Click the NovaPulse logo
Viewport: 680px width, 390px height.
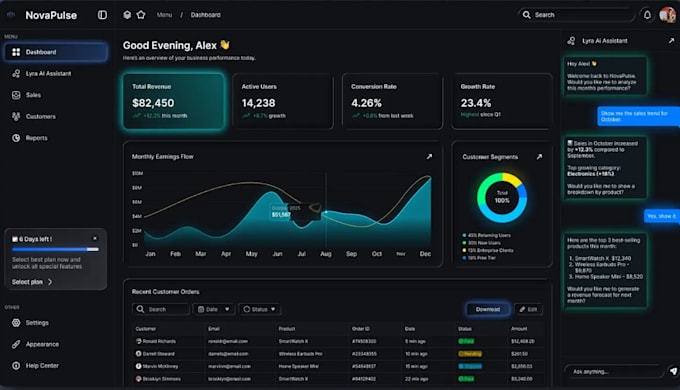point(51,15)
